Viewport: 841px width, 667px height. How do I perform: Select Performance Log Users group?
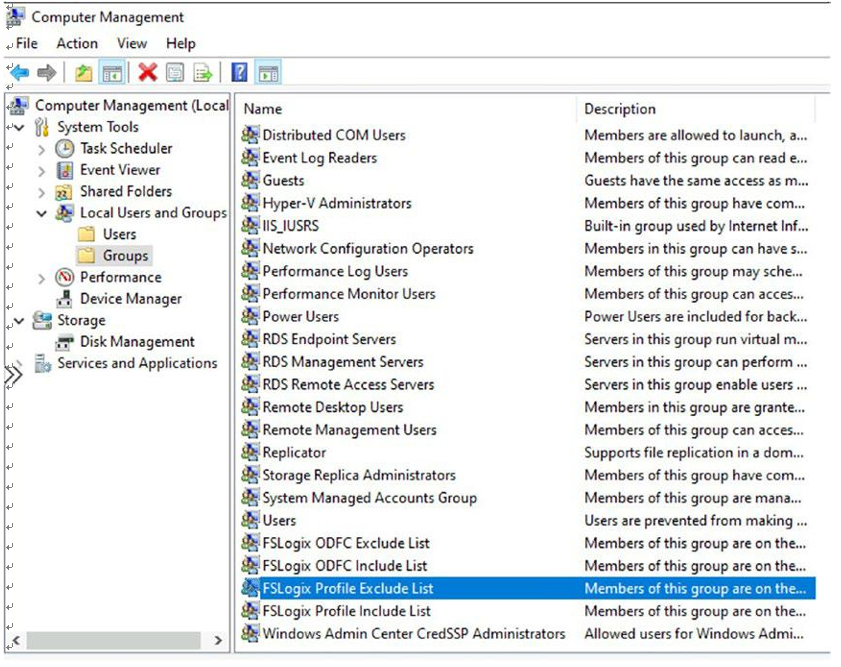(335, 271)
